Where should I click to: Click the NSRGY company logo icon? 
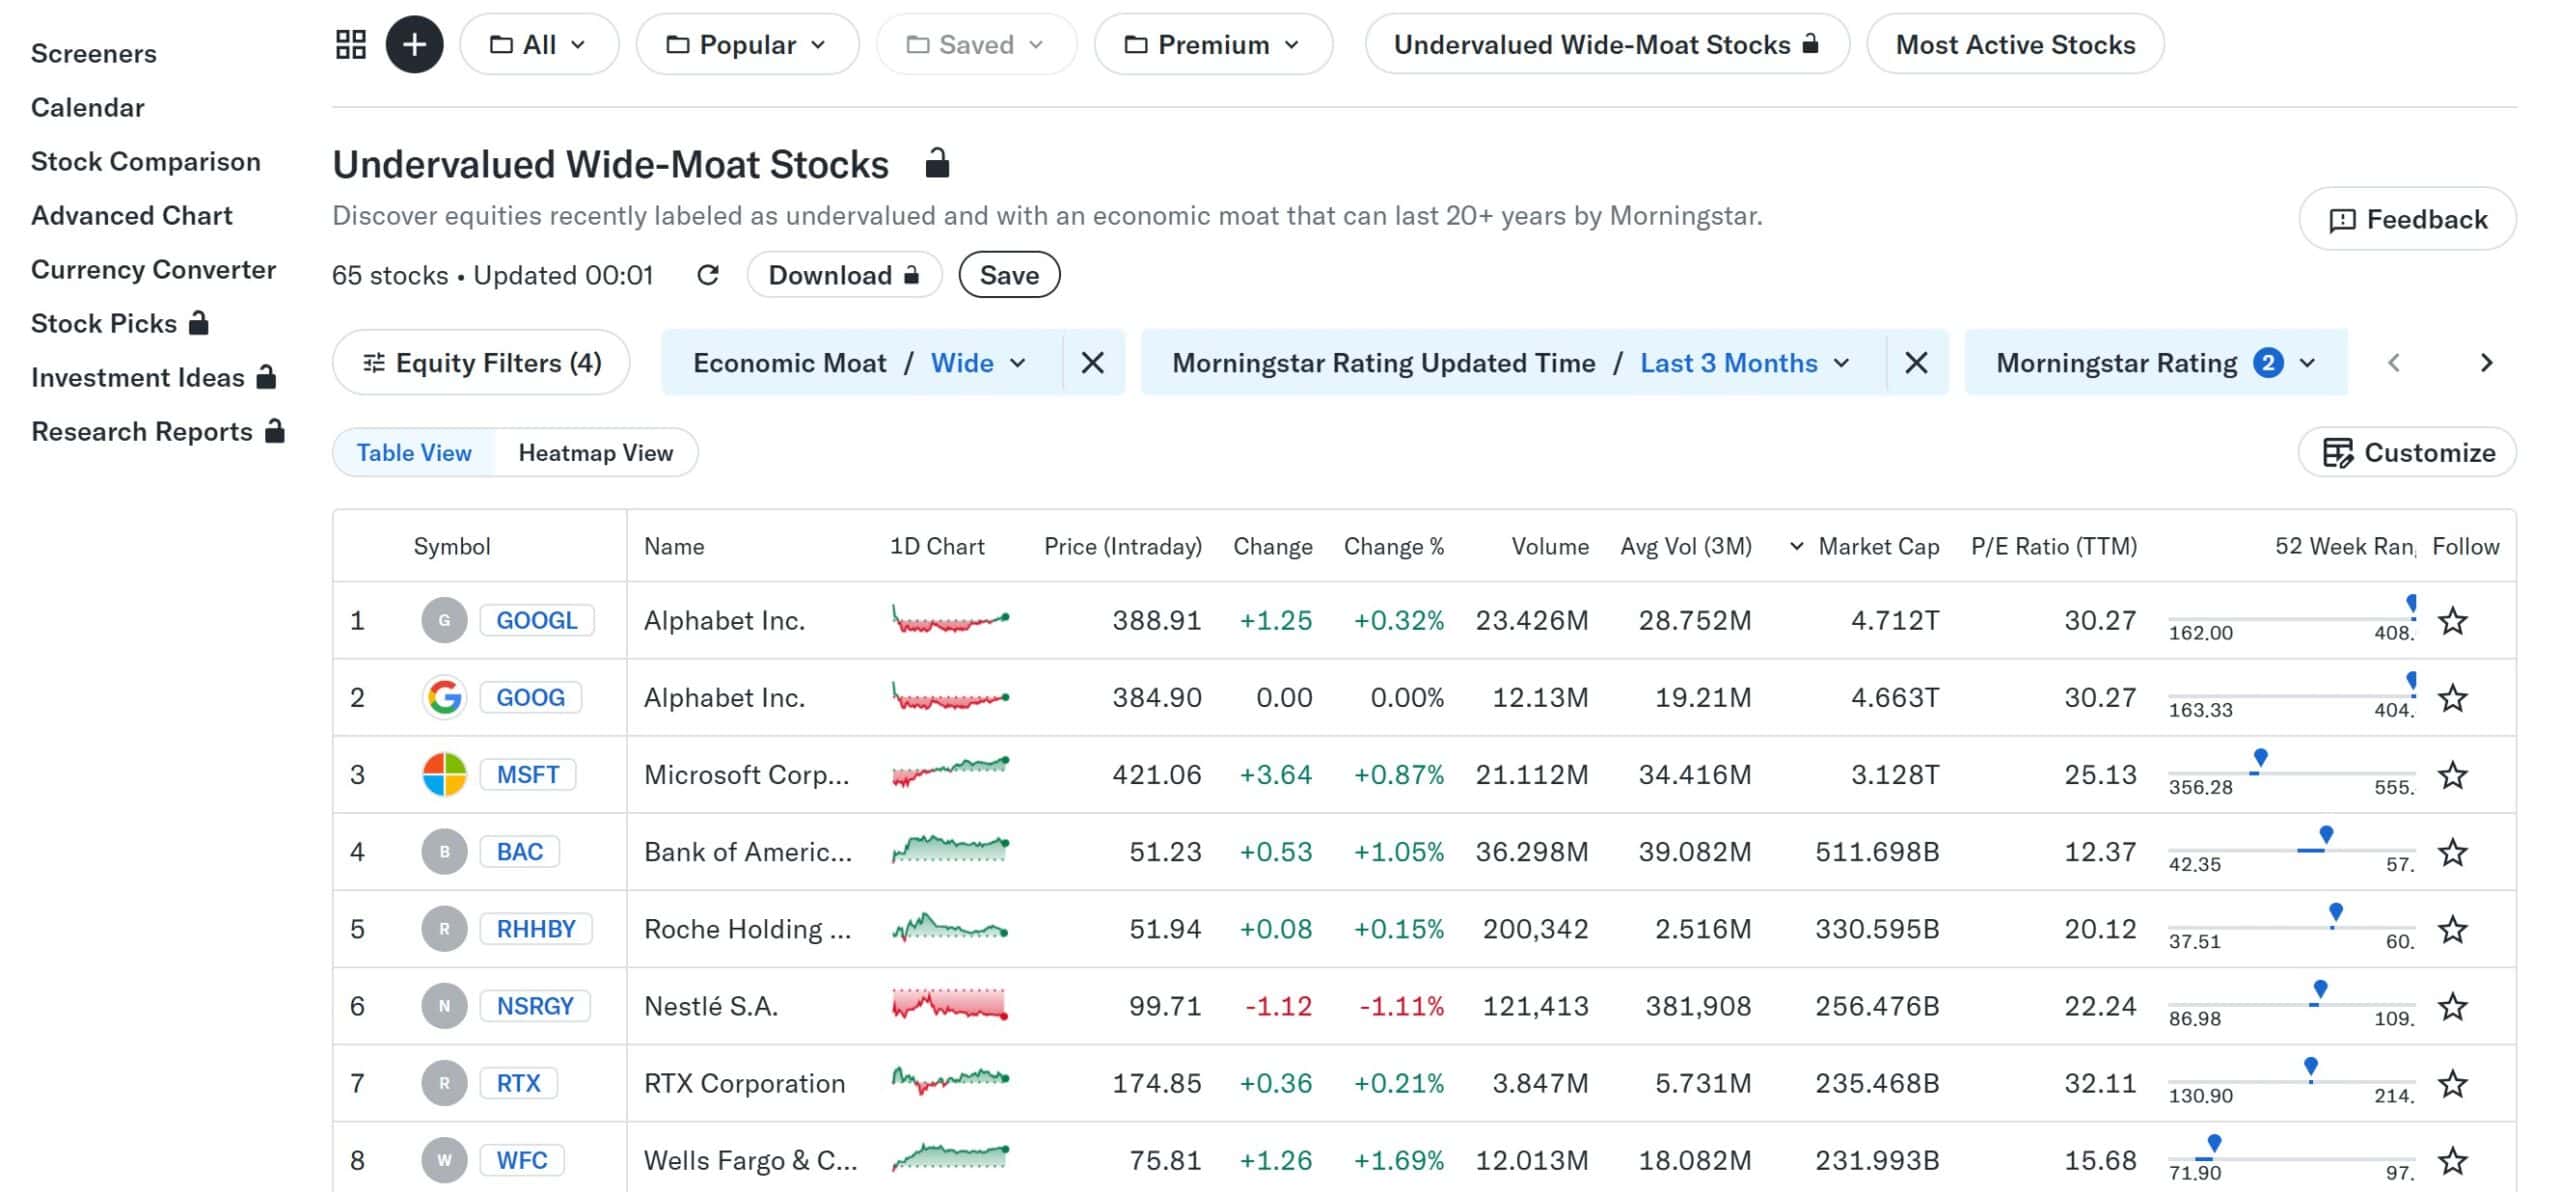coord(444,1007)
